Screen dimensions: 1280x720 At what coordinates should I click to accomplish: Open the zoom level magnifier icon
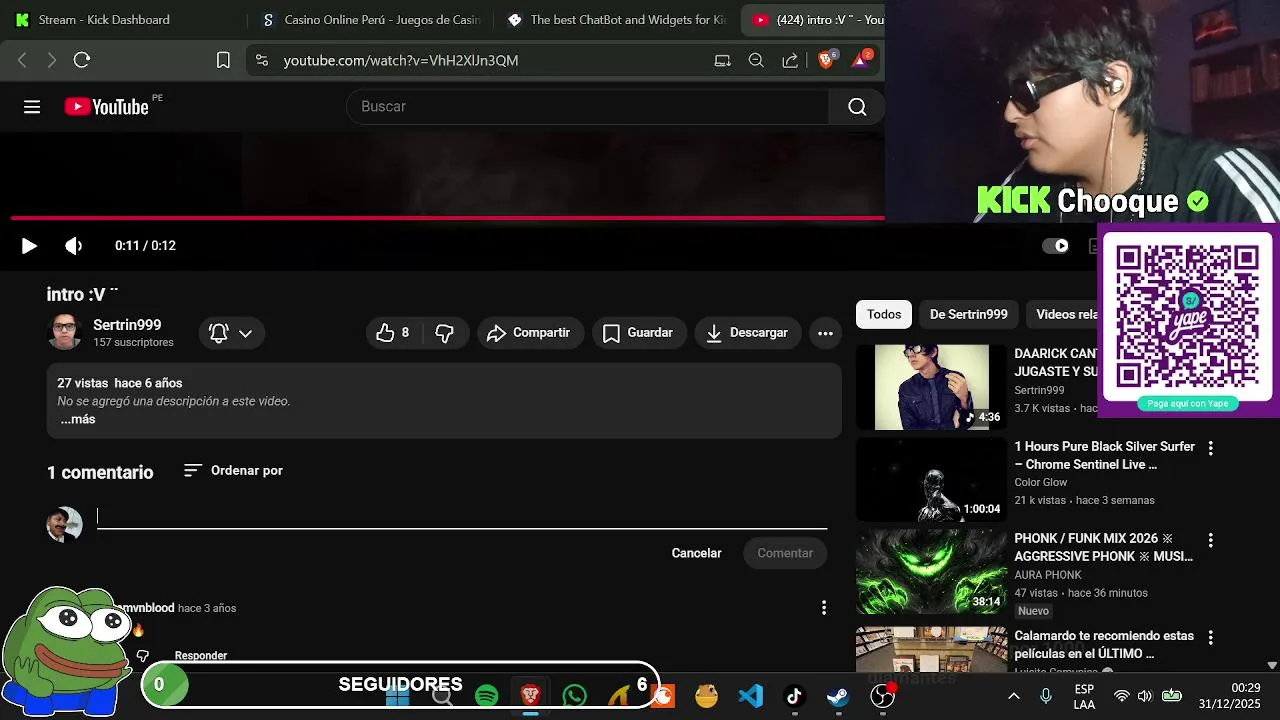click(x=756, y=60)
